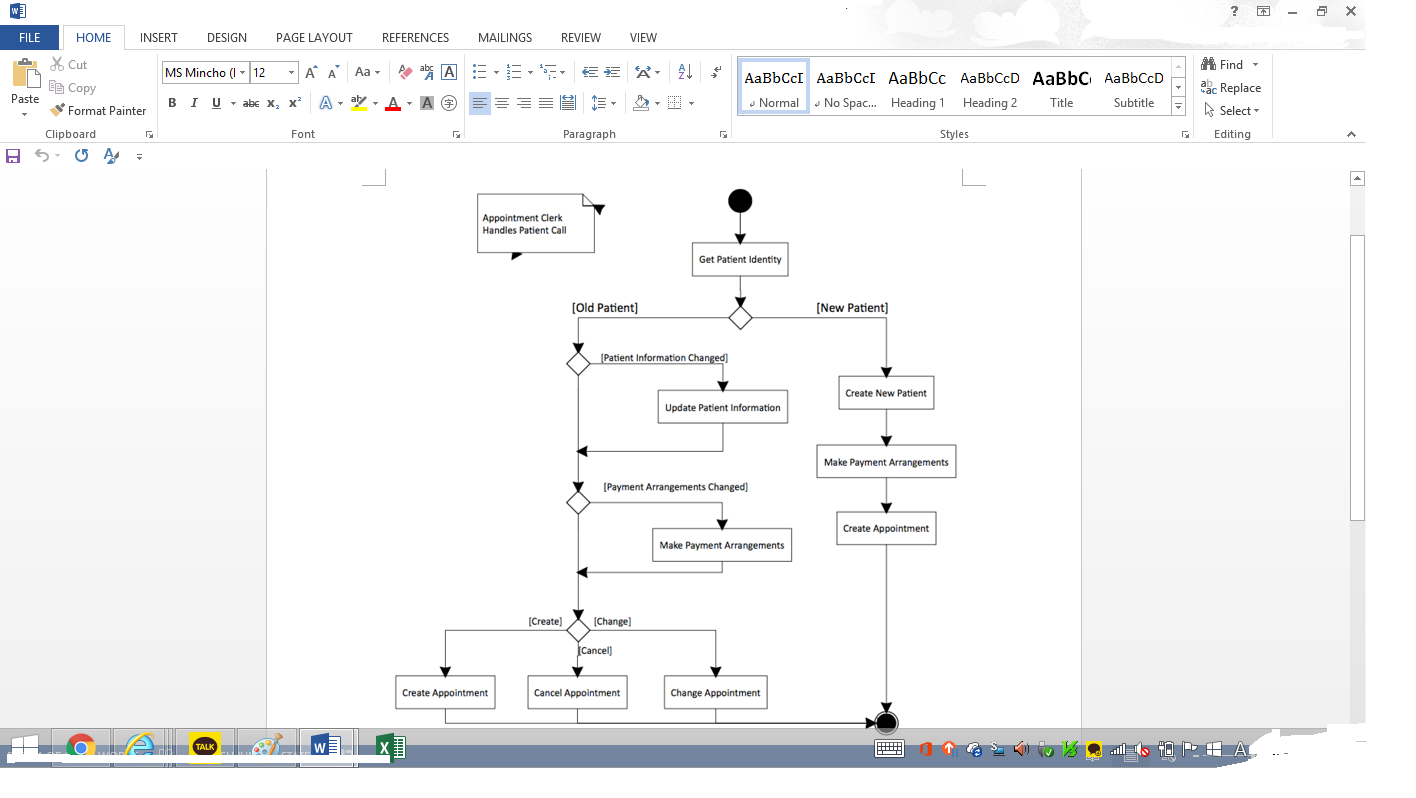The image size is (1416, 798).
Task: Select the No Spacing style
Action: pyautogui.click(x=845, y=88)
